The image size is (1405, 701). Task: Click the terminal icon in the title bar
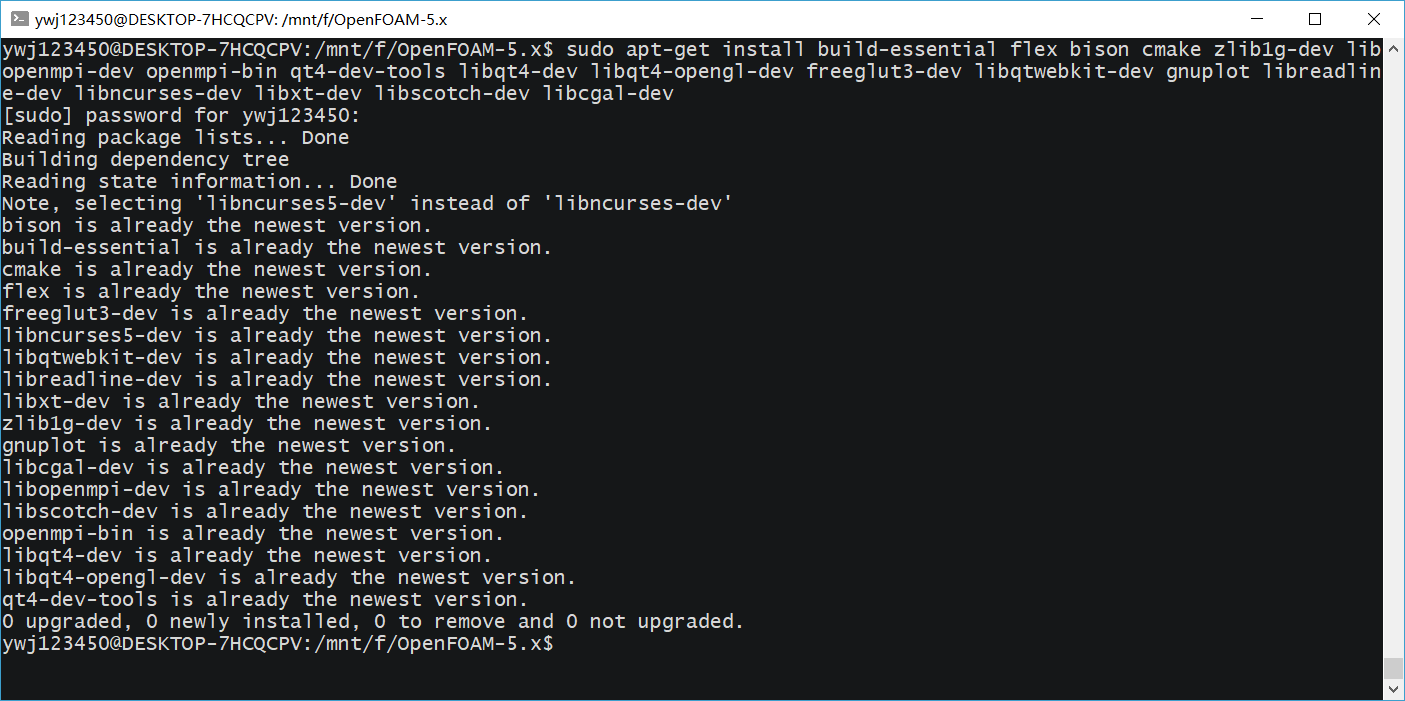[17, 19]
